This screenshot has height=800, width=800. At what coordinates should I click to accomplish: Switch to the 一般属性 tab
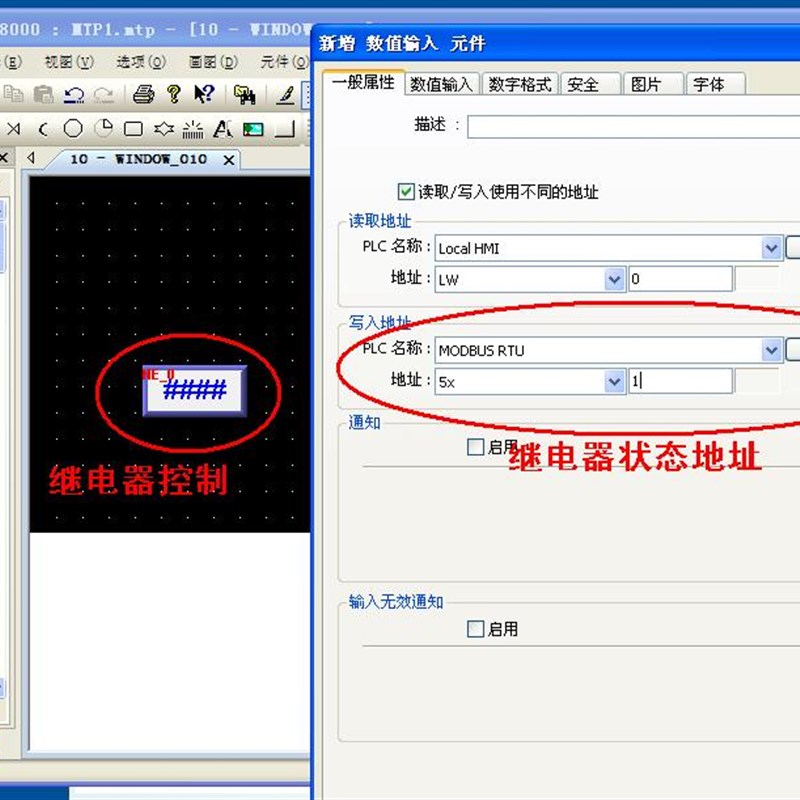point(364,83)
